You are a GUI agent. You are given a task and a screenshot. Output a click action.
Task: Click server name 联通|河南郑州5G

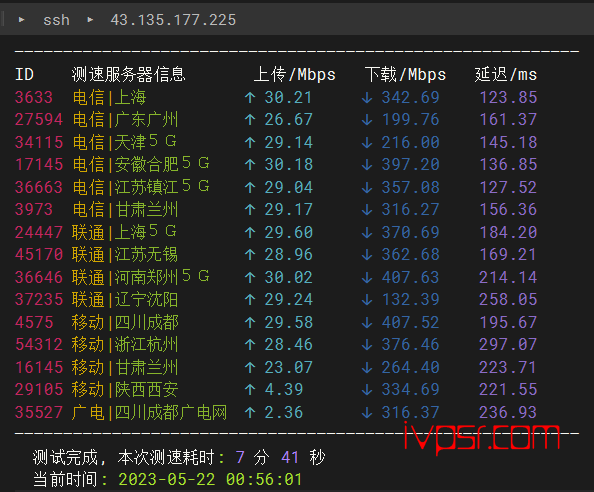[x=141, y=277]
